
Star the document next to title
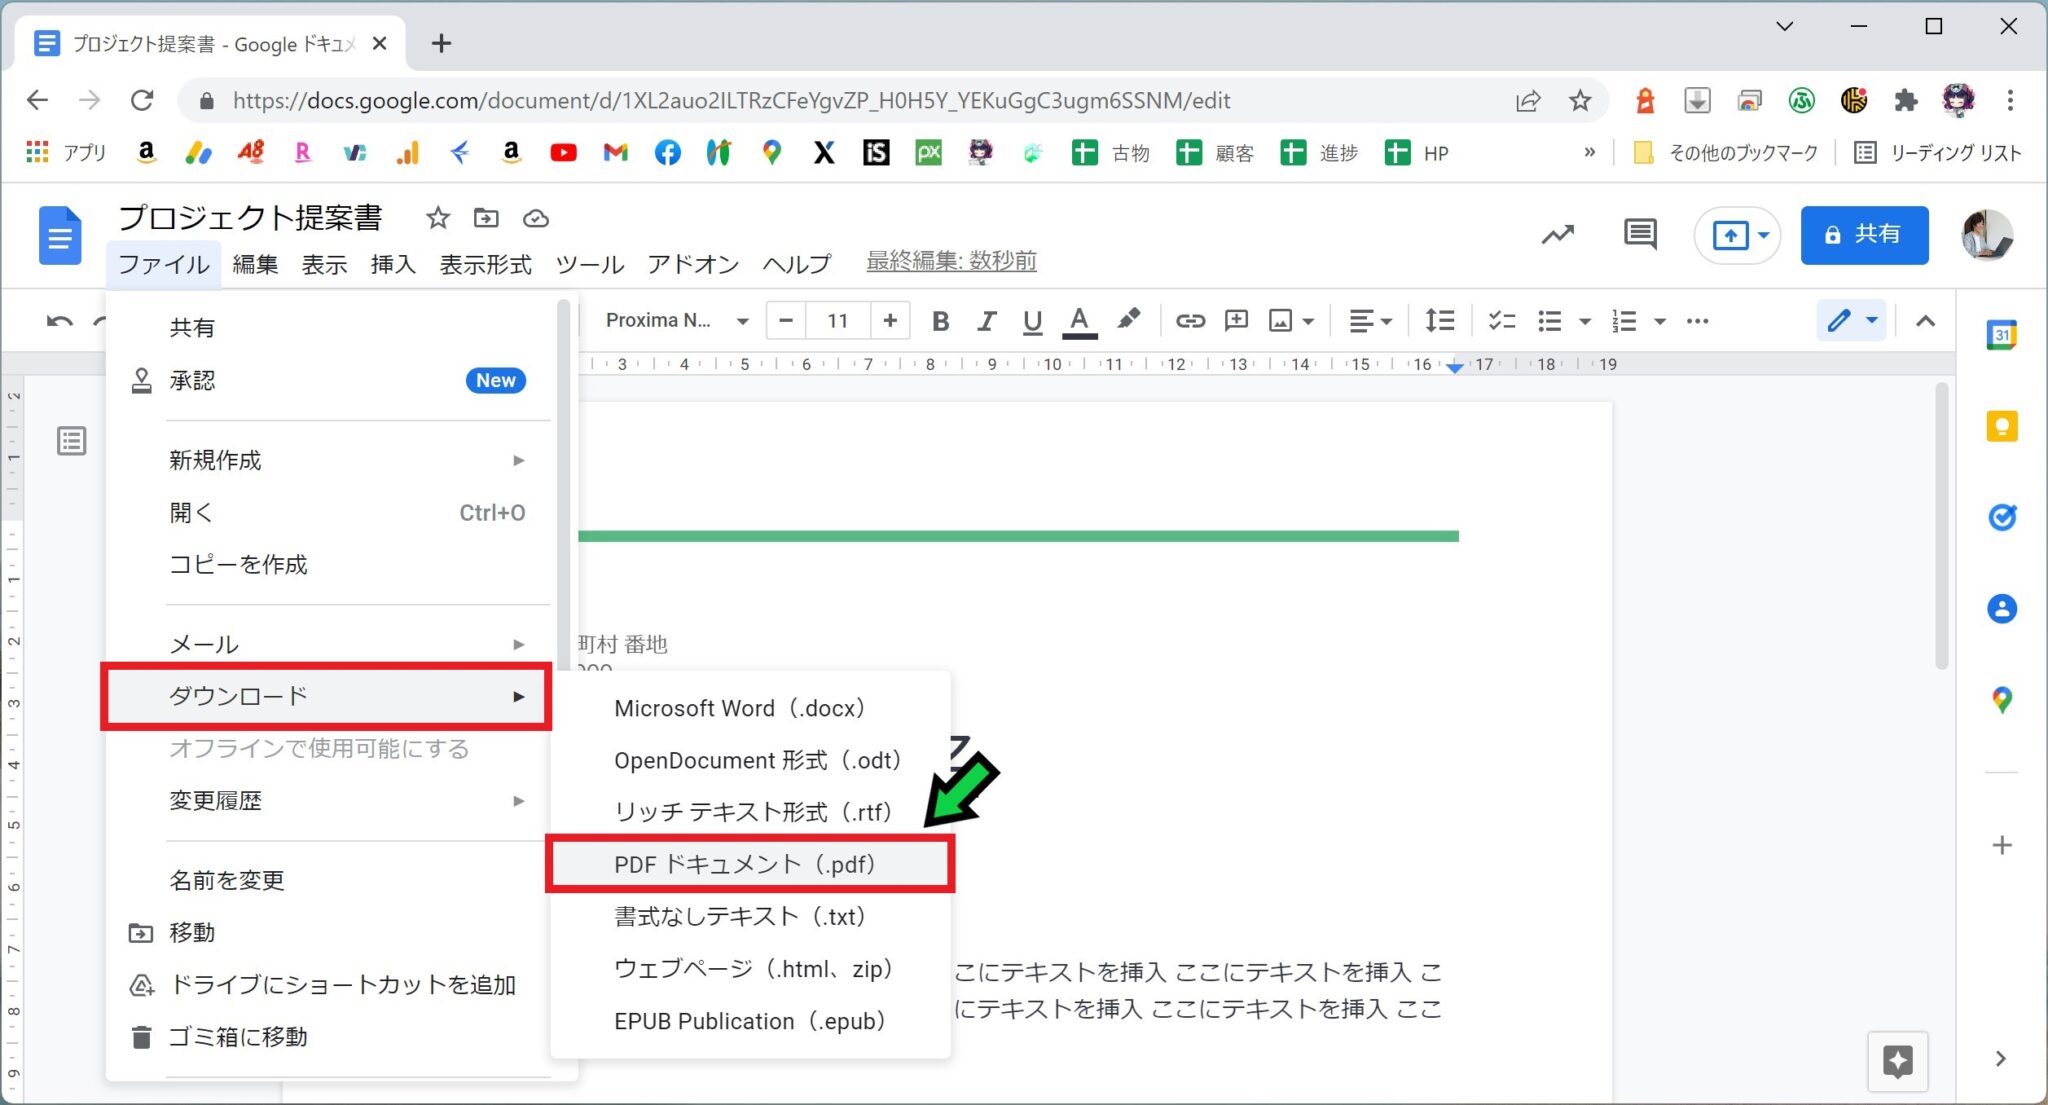(437, 218)
